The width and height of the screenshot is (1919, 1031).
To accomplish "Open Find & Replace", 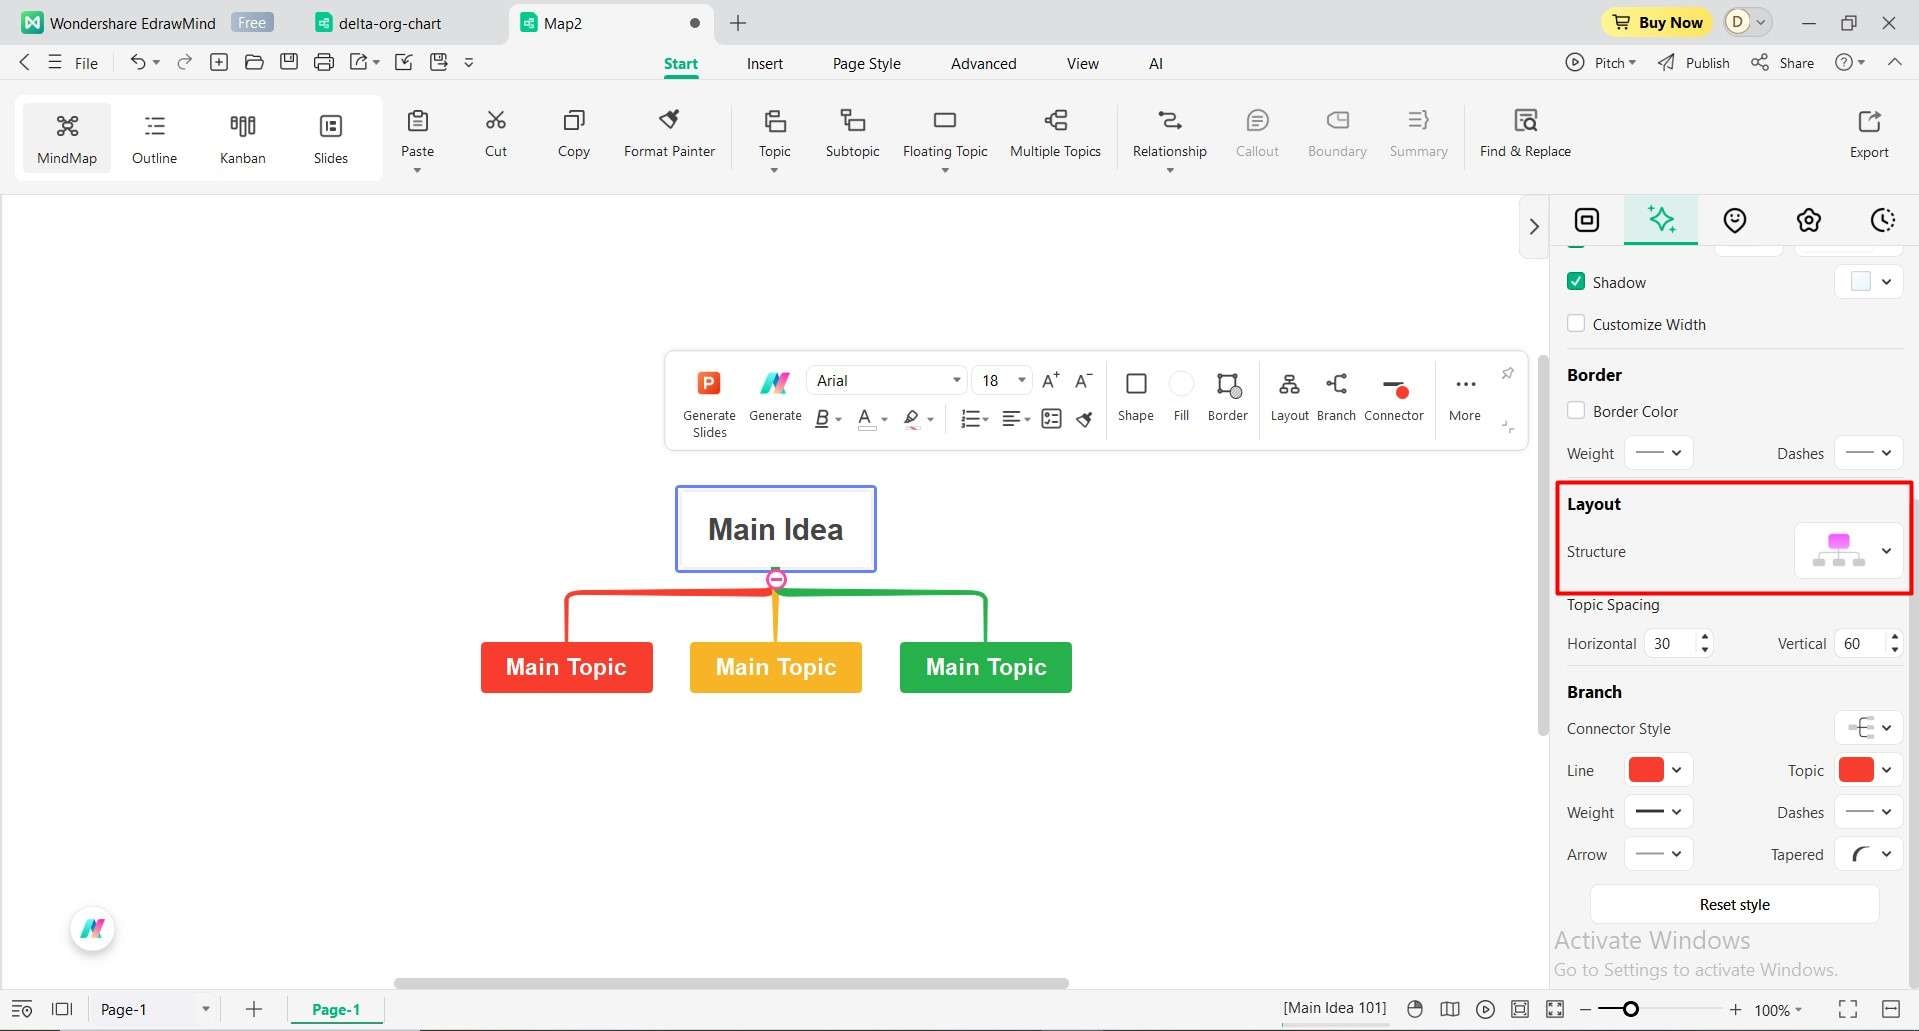I will (1525, 132).
